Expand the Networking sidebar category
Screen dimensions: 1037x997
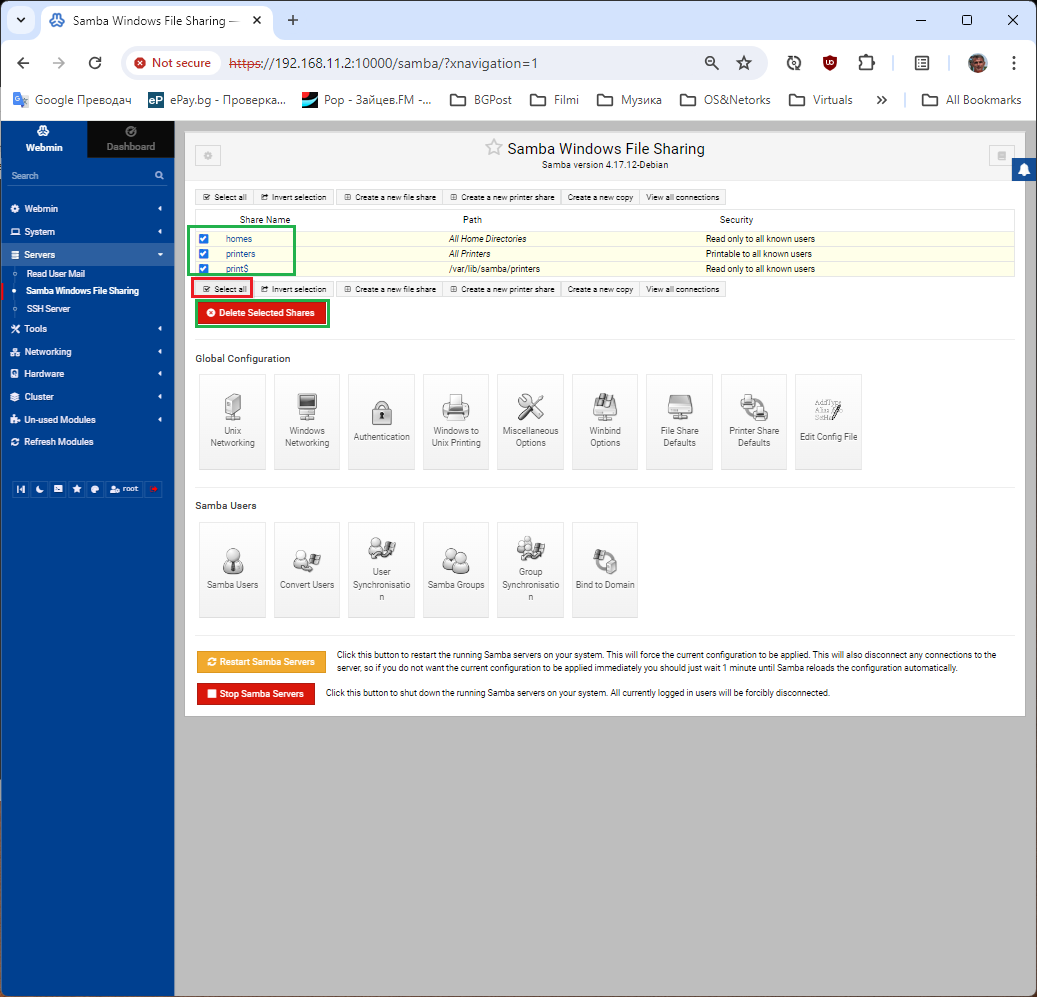[x=87, y=352]
